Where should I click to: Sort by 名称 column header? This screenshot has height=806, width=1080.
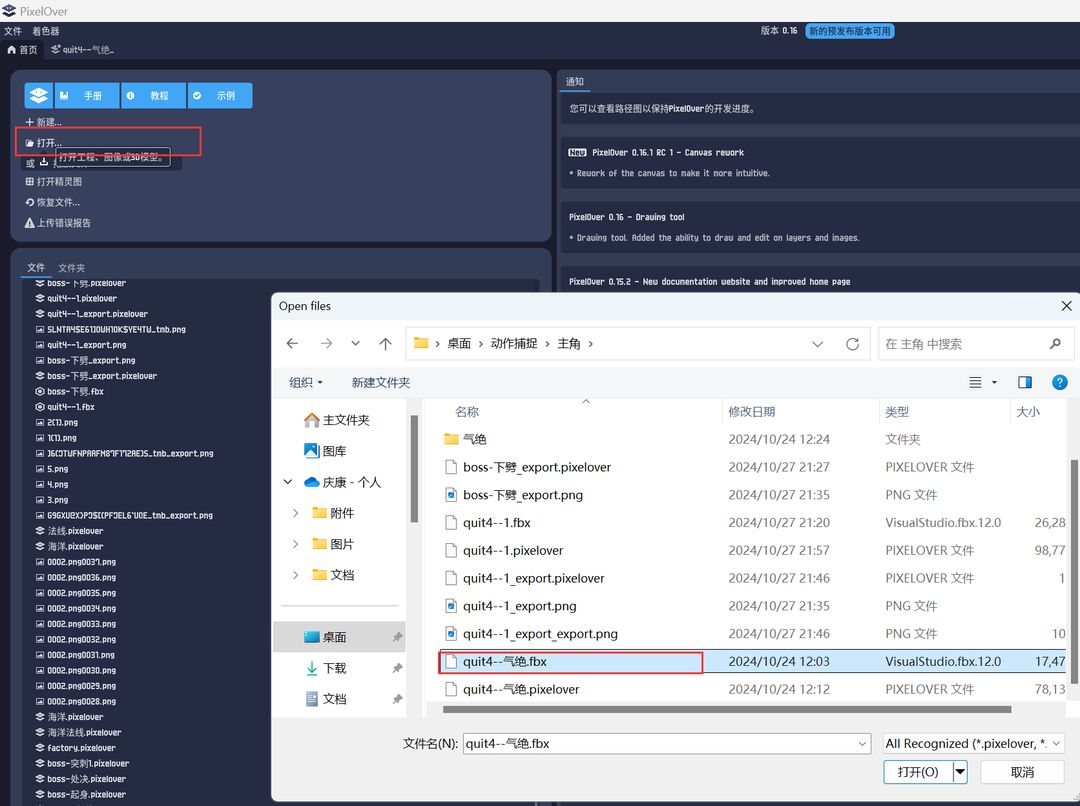point(467,412)
